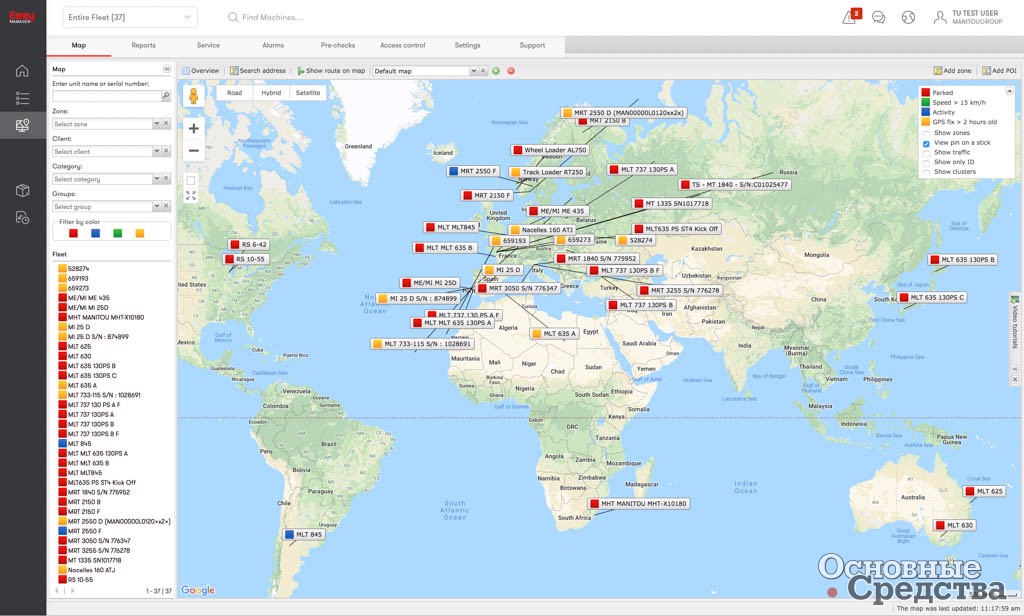This screenshot has height=616, width=1024.
Task: Click the Add POI button
Action: (x=999, y=71)
